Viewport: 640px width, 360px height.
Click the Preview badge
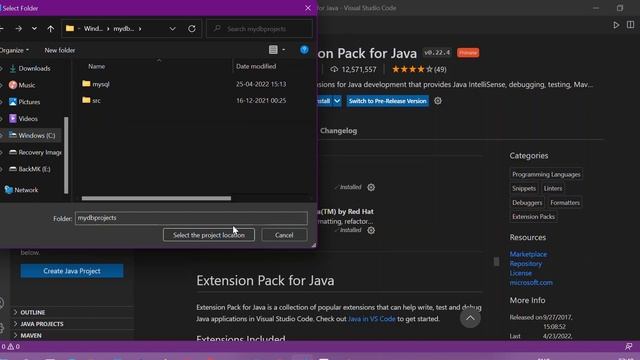coord(468,53)
